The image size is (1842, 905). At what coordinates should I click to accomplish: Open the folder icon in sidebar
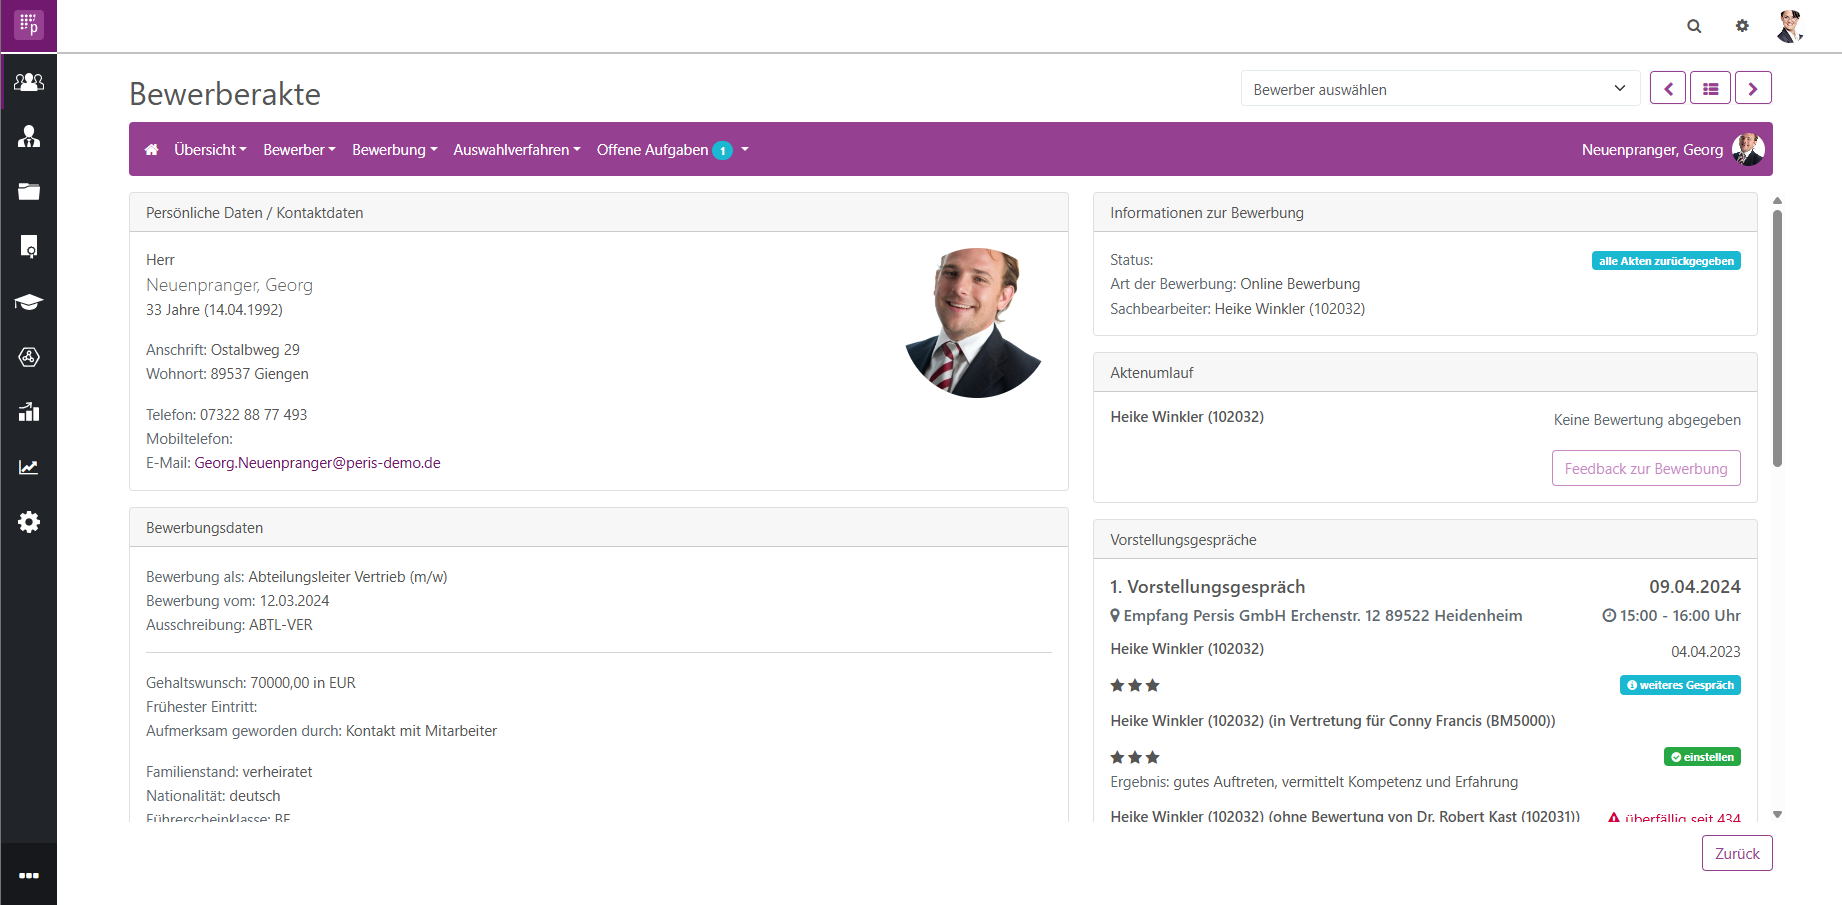pos(29,192)
